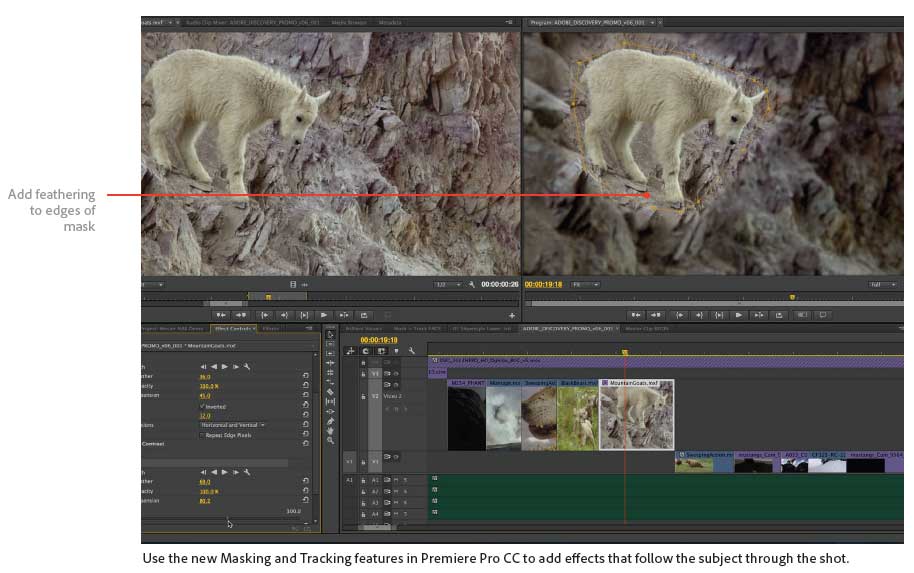Reset the first mask's Feather value
Viewport: 914px width, 573px height.
click(305, 377)
